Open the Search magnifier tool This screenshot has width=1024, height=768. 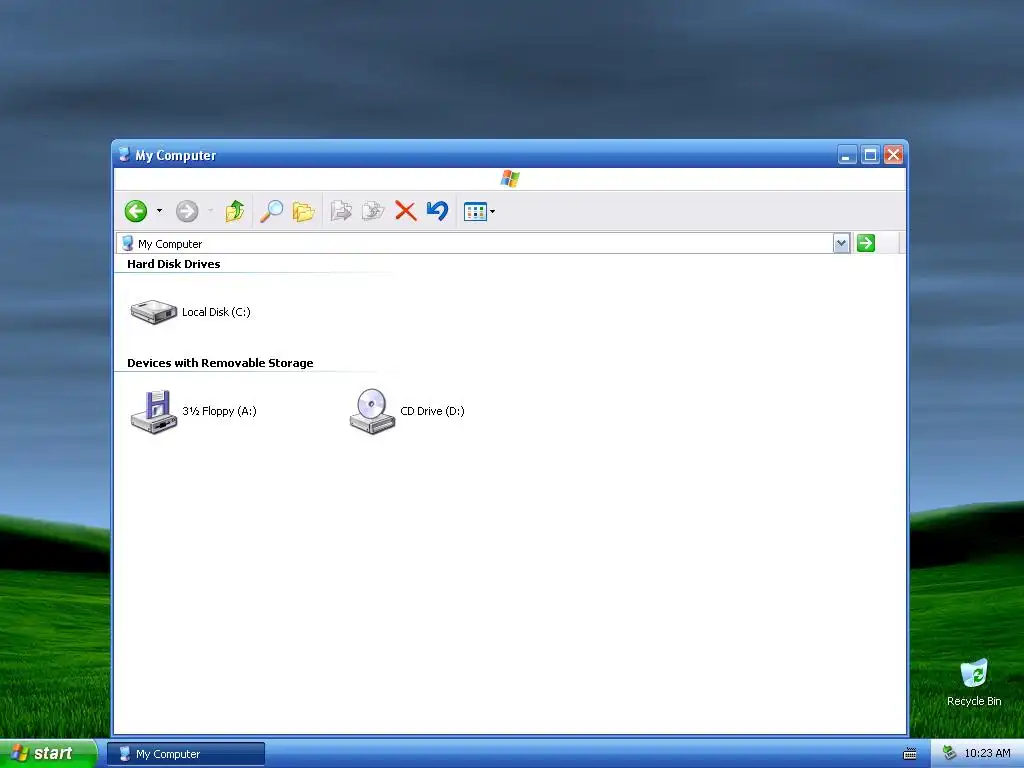[x=271, y=211]
